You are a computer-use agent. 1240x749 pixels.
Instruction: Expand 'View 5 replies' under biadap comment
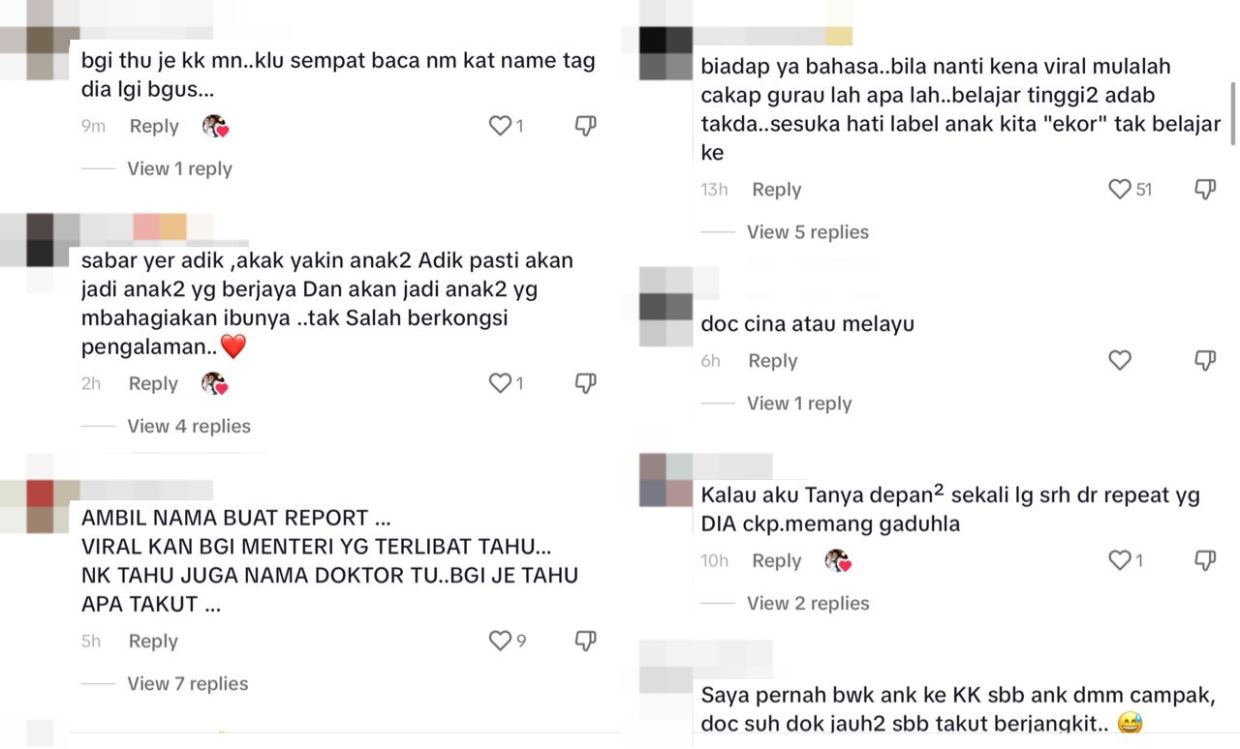pyautogui.click(x=808, y=232)
